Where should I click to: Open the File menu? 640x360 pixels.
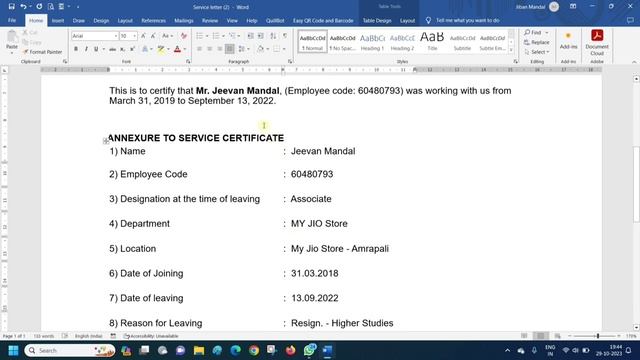[12, 20]
